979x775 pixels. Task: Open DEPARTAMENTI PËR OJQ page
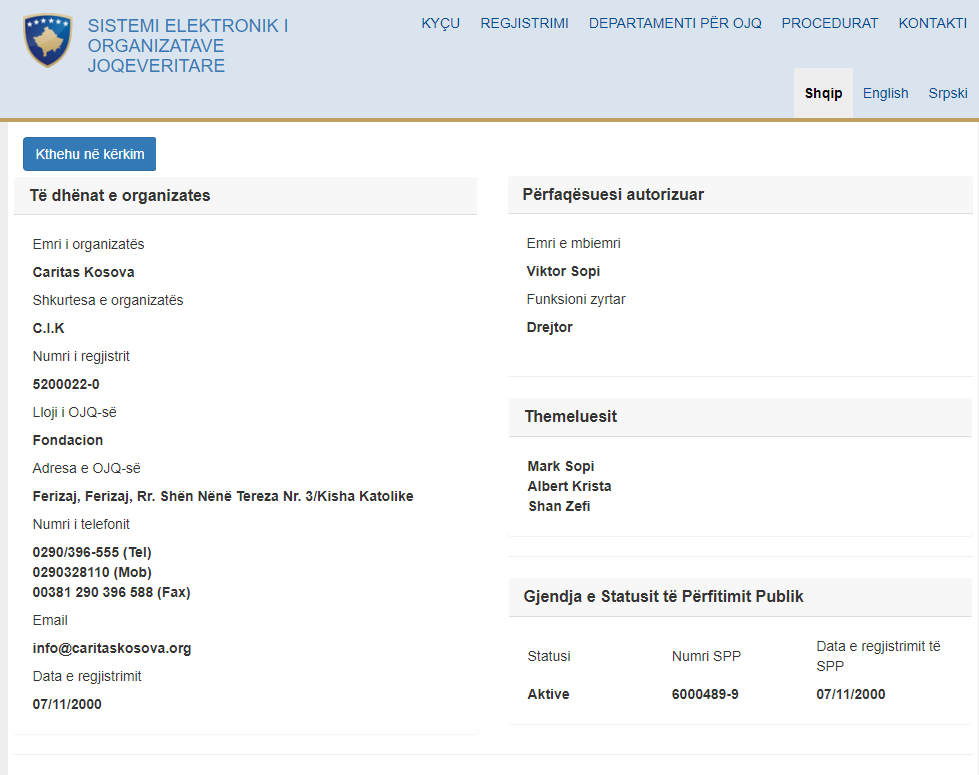[675, 23]
